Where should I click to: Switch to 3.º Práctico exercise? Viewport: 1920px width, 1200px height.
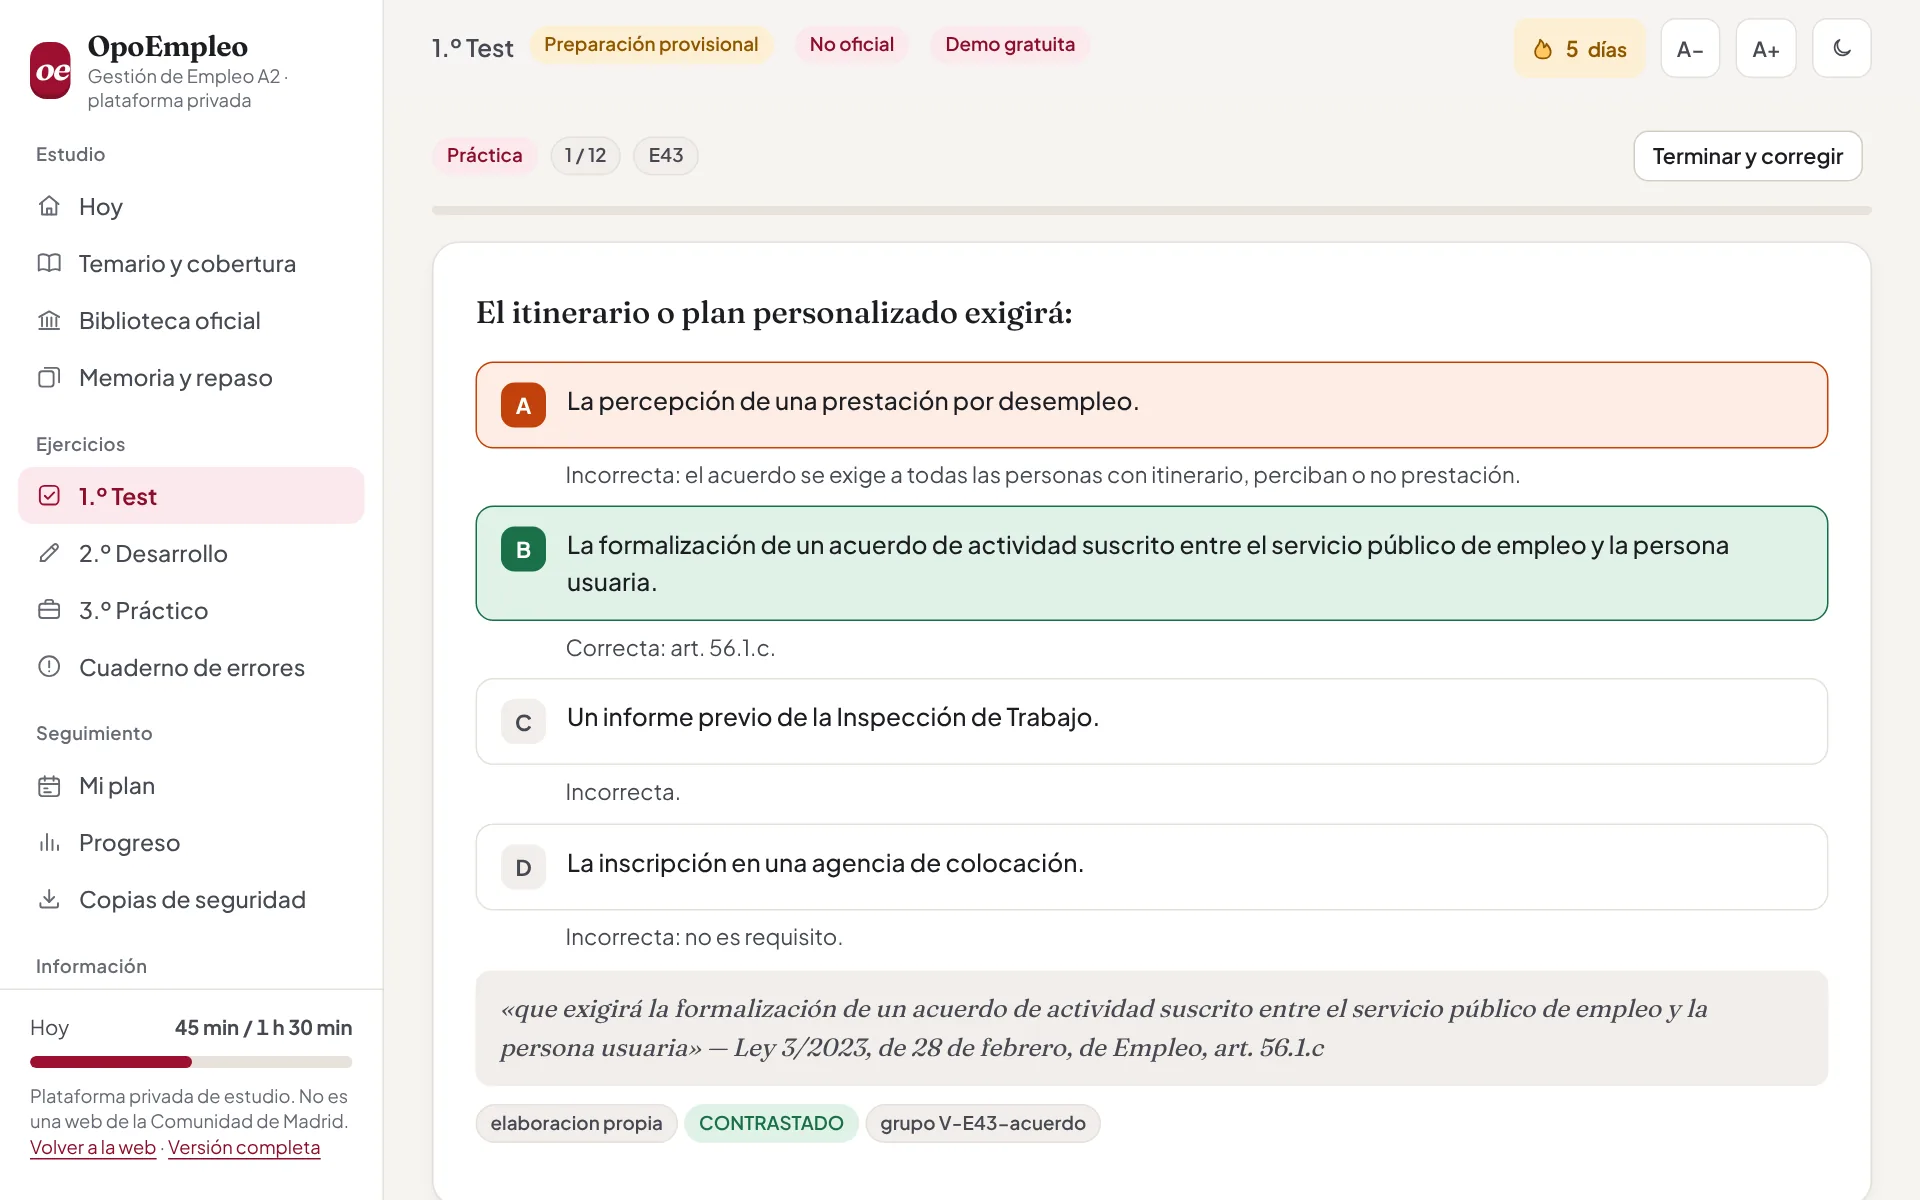pos(191,610)
